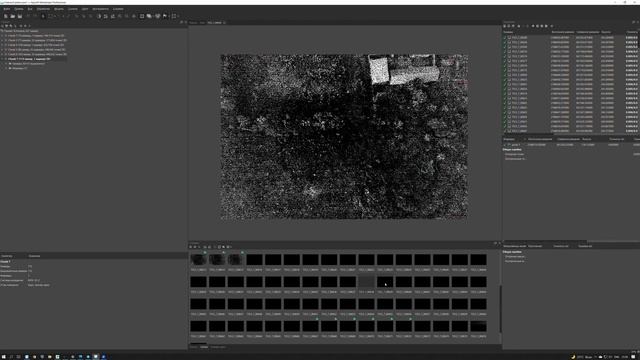Expand the fourth chunk in Workspace tree

coord(2,49)
